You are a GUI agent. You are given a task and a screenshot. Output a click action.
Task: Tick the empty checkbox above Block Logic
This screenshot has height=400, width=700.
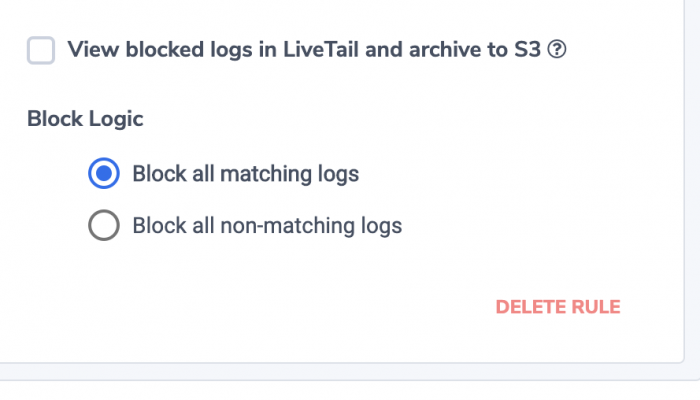[41, 50]
